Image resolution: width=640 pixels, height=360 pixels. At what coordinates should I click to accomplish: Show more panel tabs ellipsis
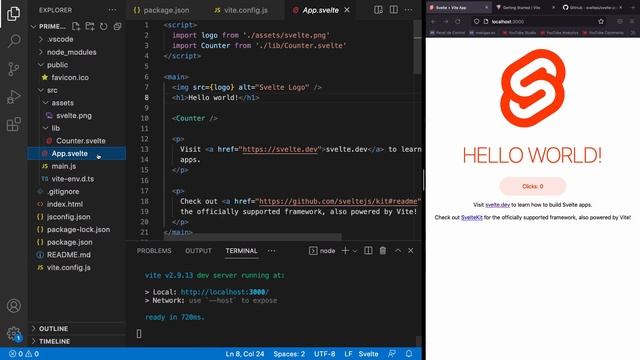[x=271, y=251]
